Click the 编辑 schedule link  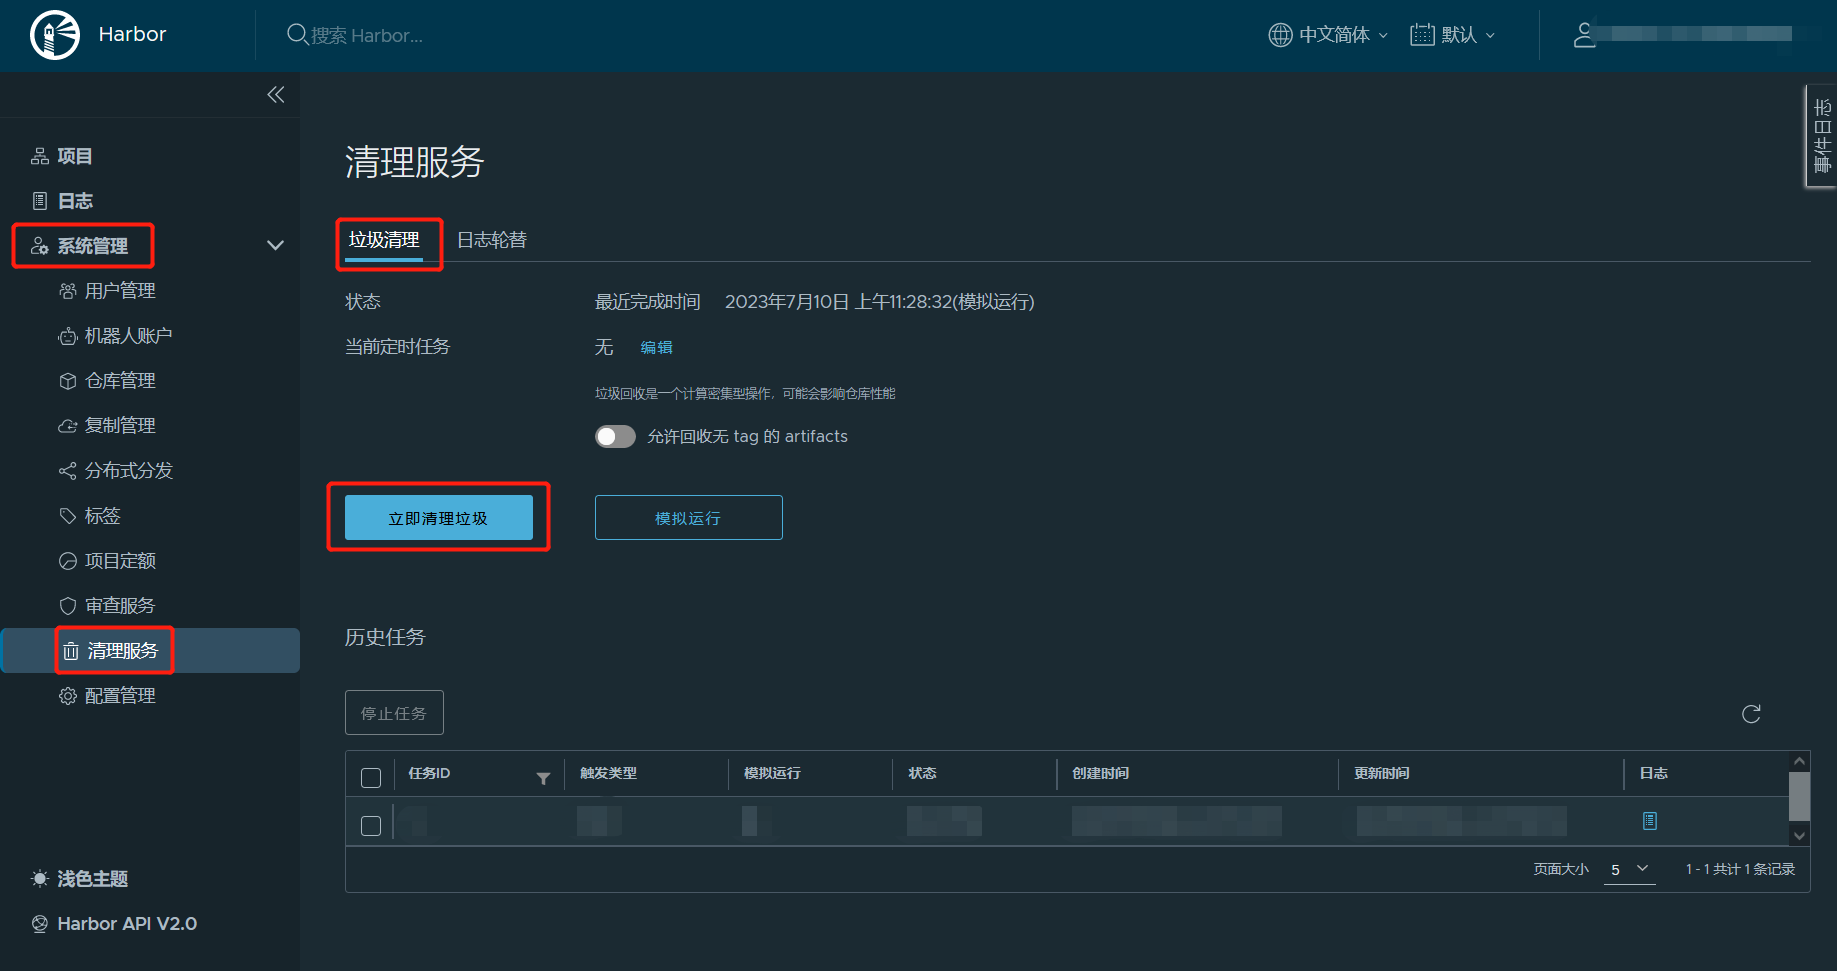point(657,348)
